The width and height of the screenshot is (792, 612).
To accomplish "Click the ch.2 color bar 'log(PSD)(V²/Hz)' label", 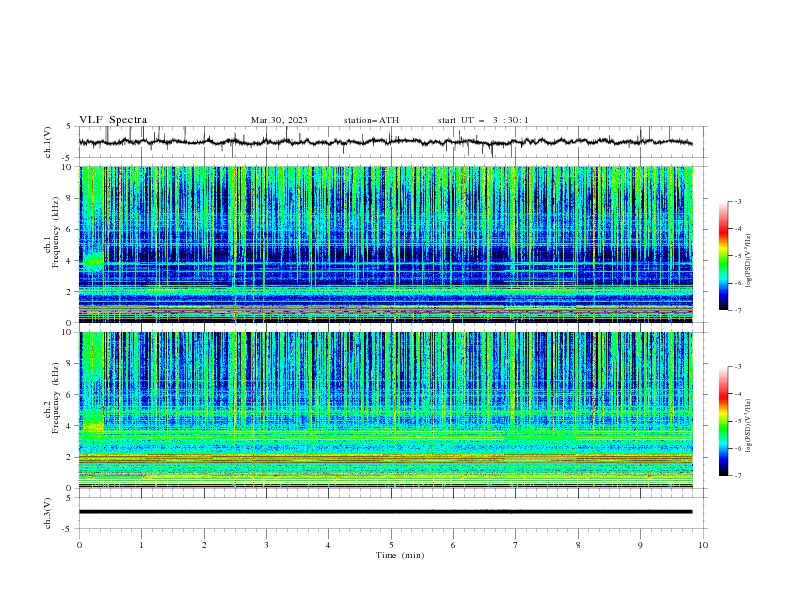I will pyautogui.click(x=749, y=425).
